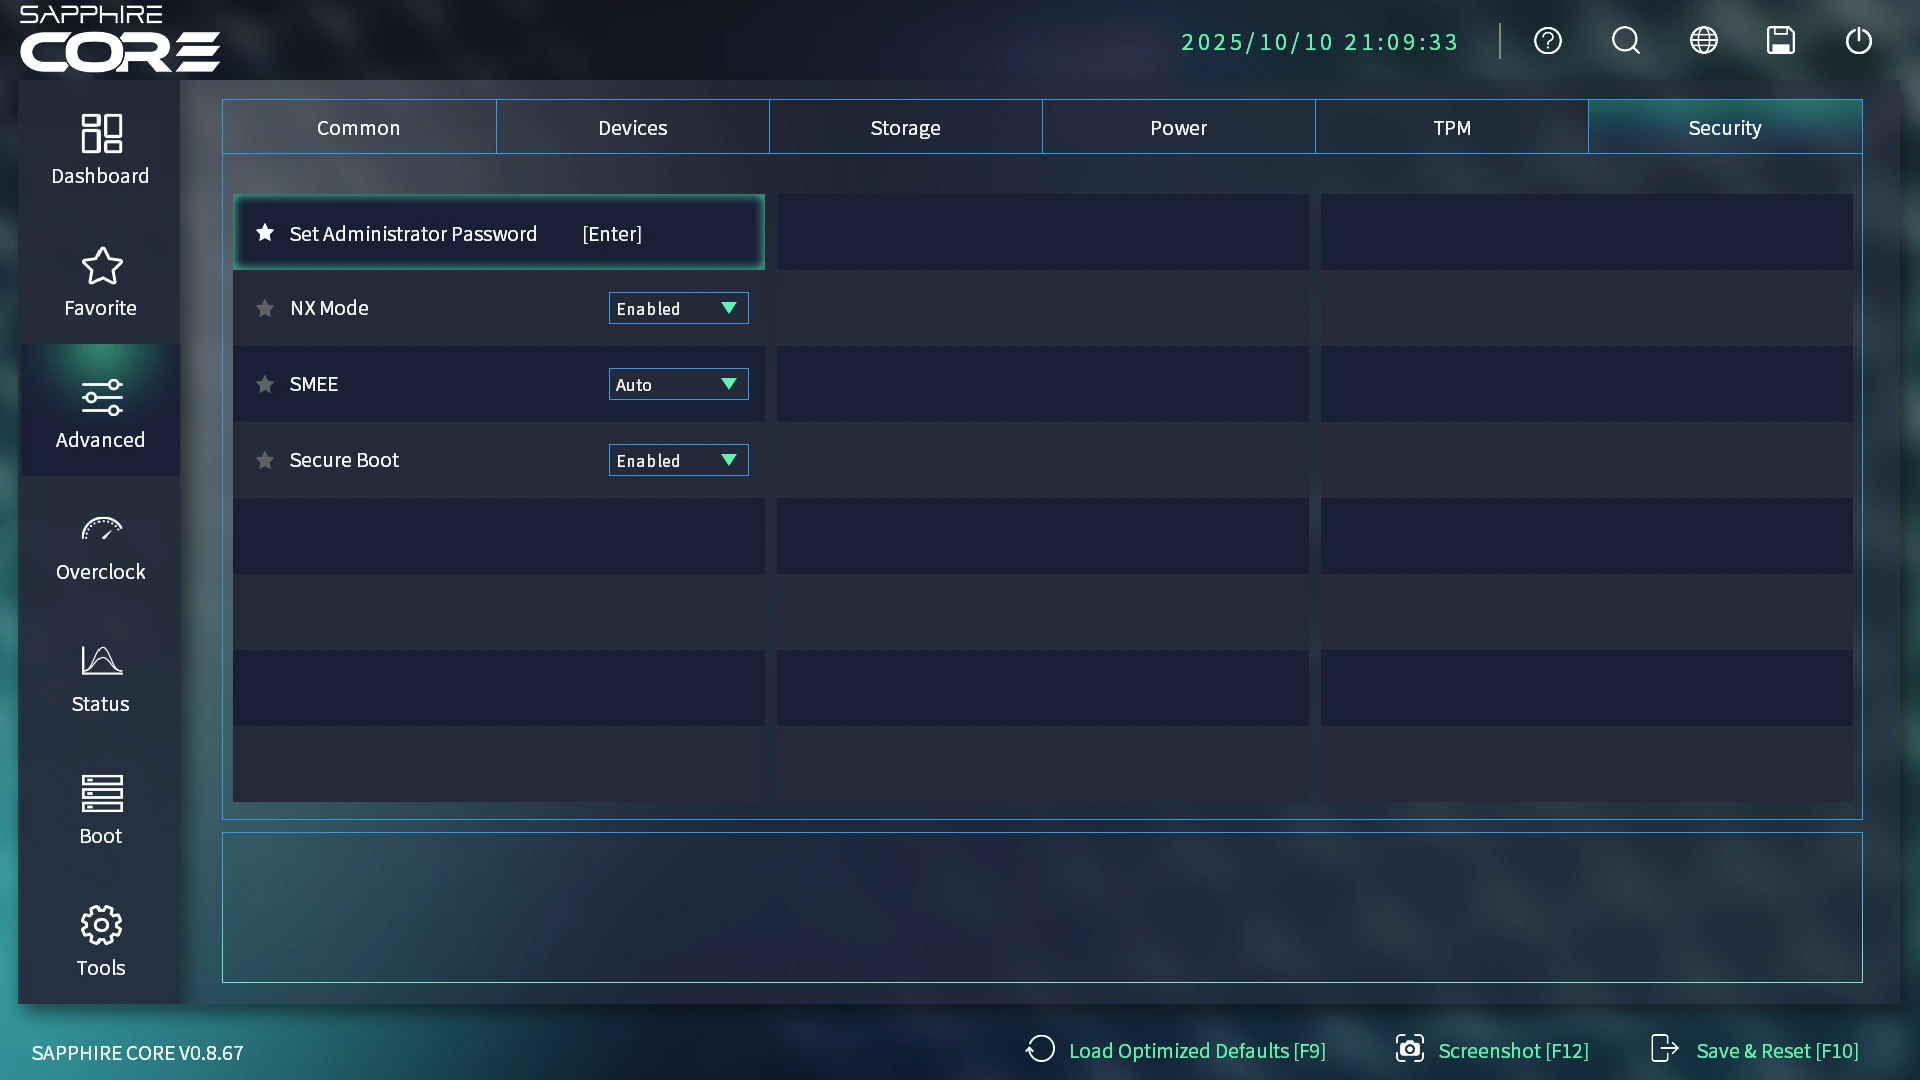Viewport: 1920px width, 1080px height.
Task: Switch to the Storage tab
Action: coord(905,127)
